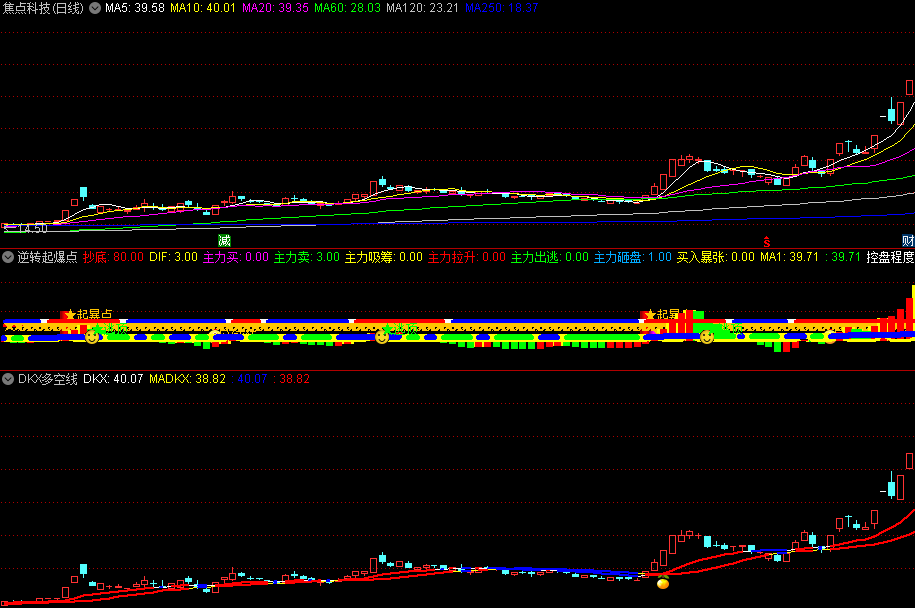This screenshot has width=915, height=608.
Task: Click the 控盘程度 label
Action: pyautogui.click(x=890, y=257)
